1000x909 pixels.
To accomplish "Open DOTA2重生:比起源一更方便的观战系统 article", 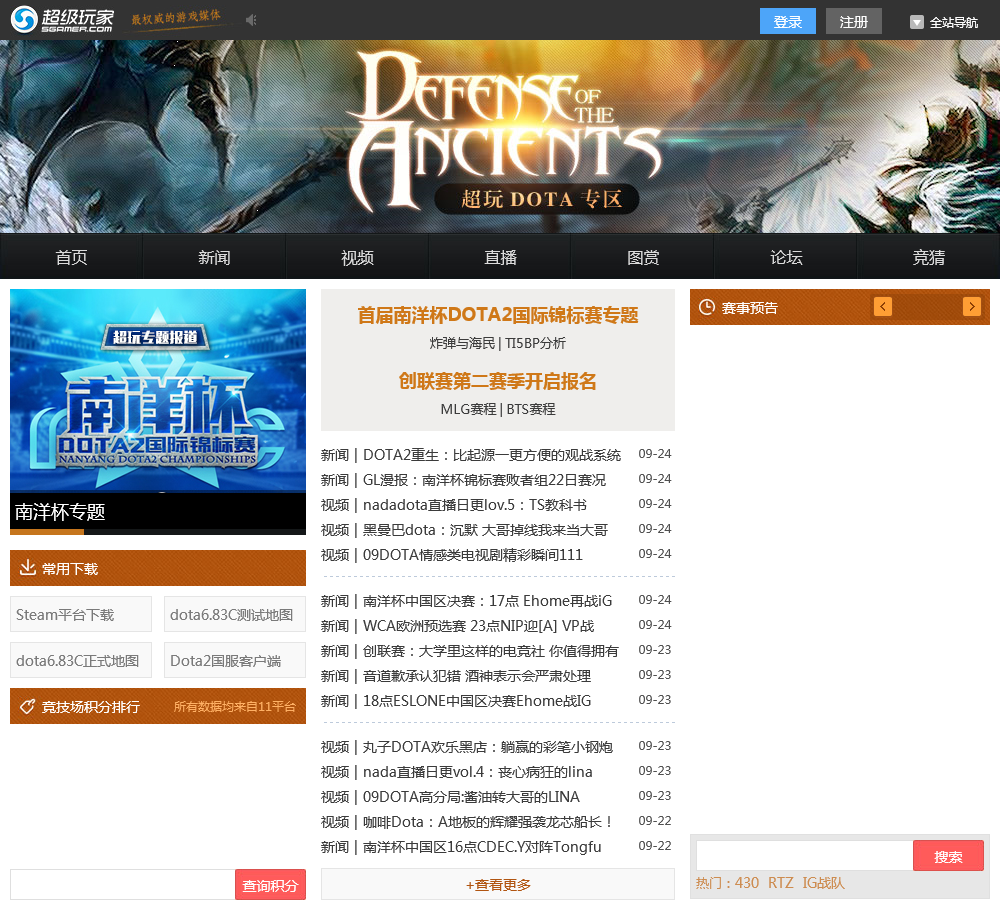I will pyautogui.click(x=492, y=455).
